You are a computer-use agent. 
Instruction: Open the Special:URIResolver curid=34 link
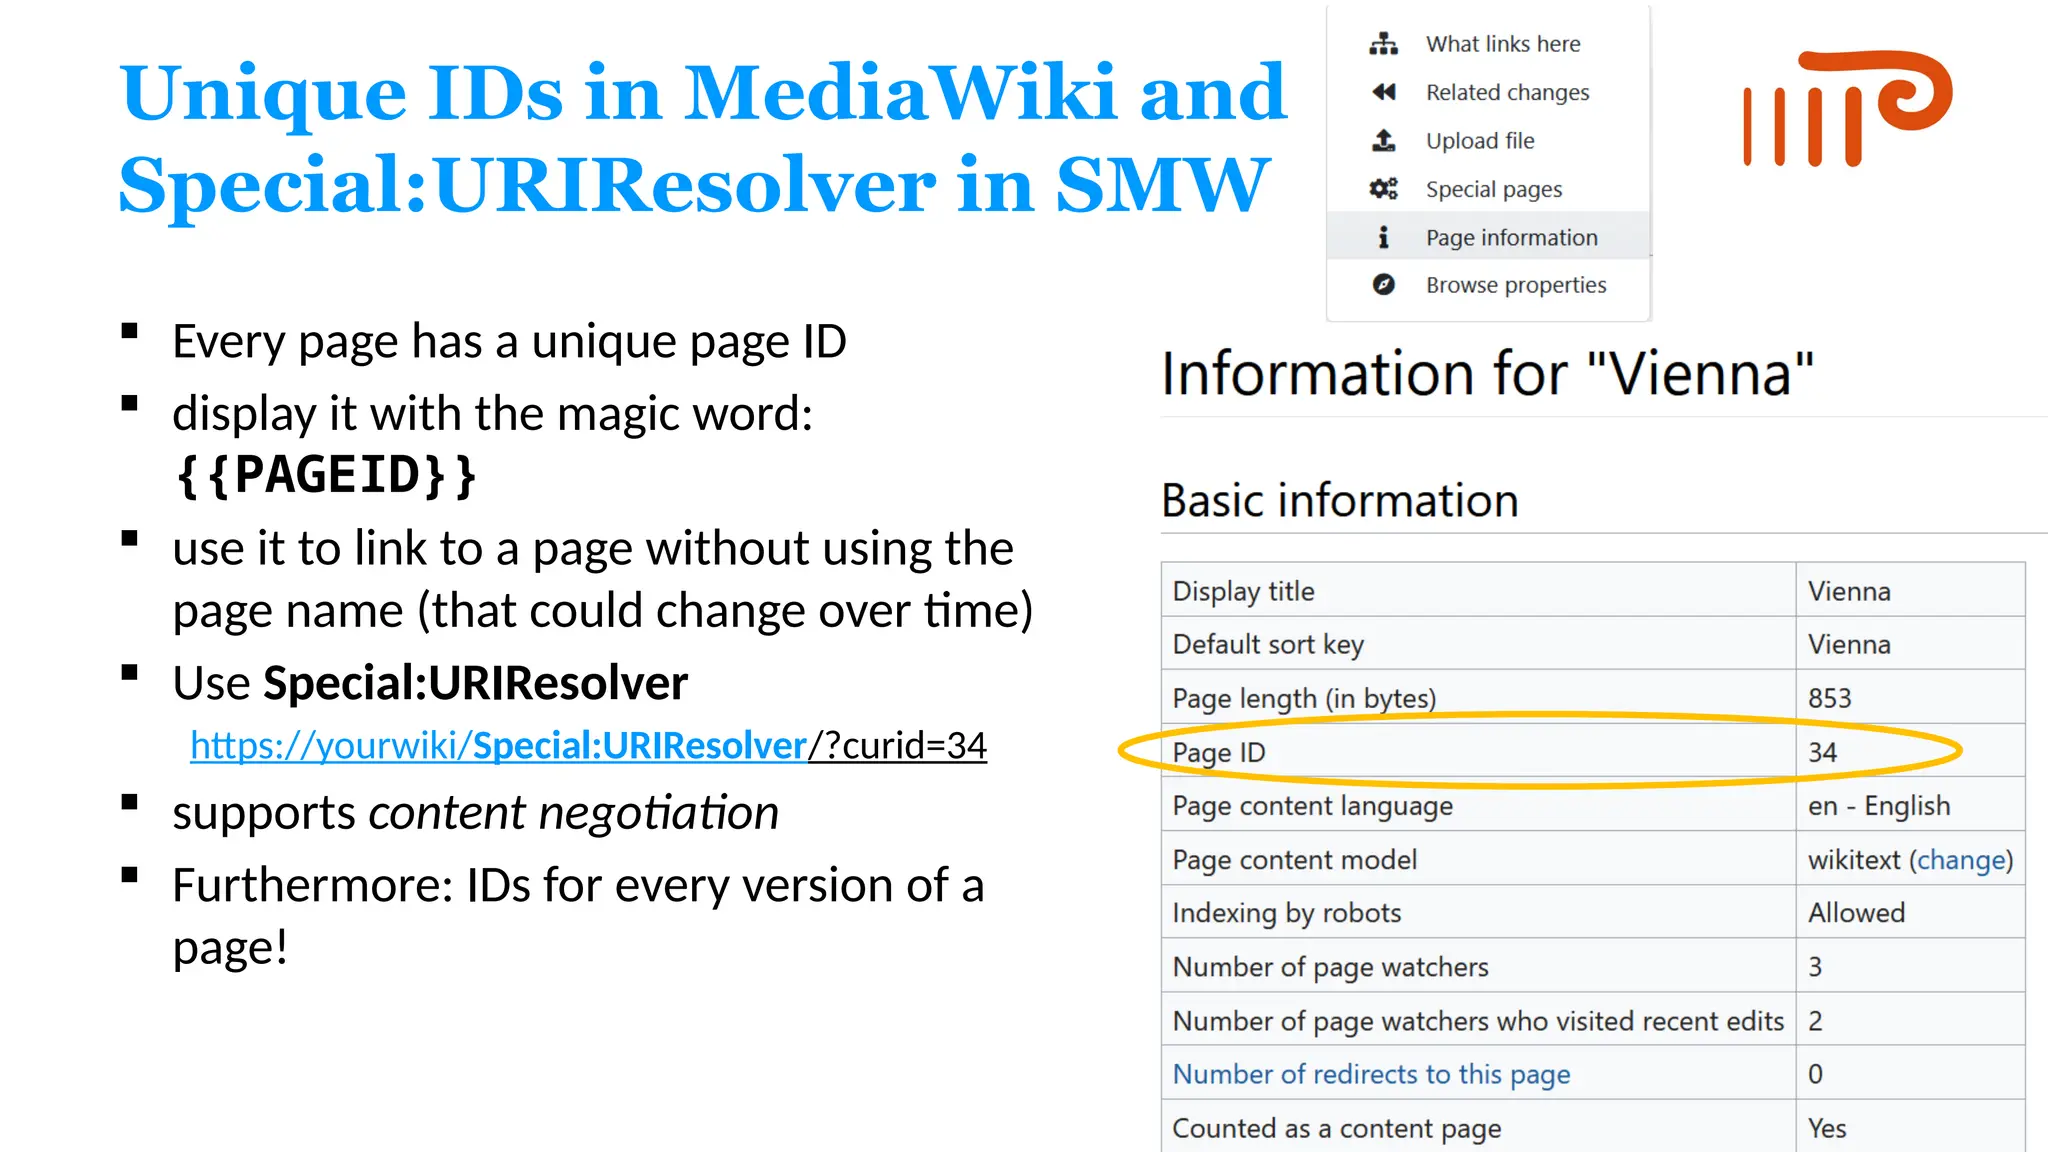coord(588,746)
